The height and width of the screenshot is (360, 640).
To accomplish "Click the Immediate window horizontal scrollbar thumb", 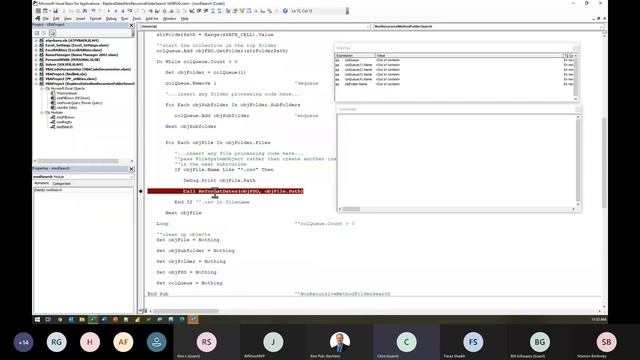I will tap(351, 209).
